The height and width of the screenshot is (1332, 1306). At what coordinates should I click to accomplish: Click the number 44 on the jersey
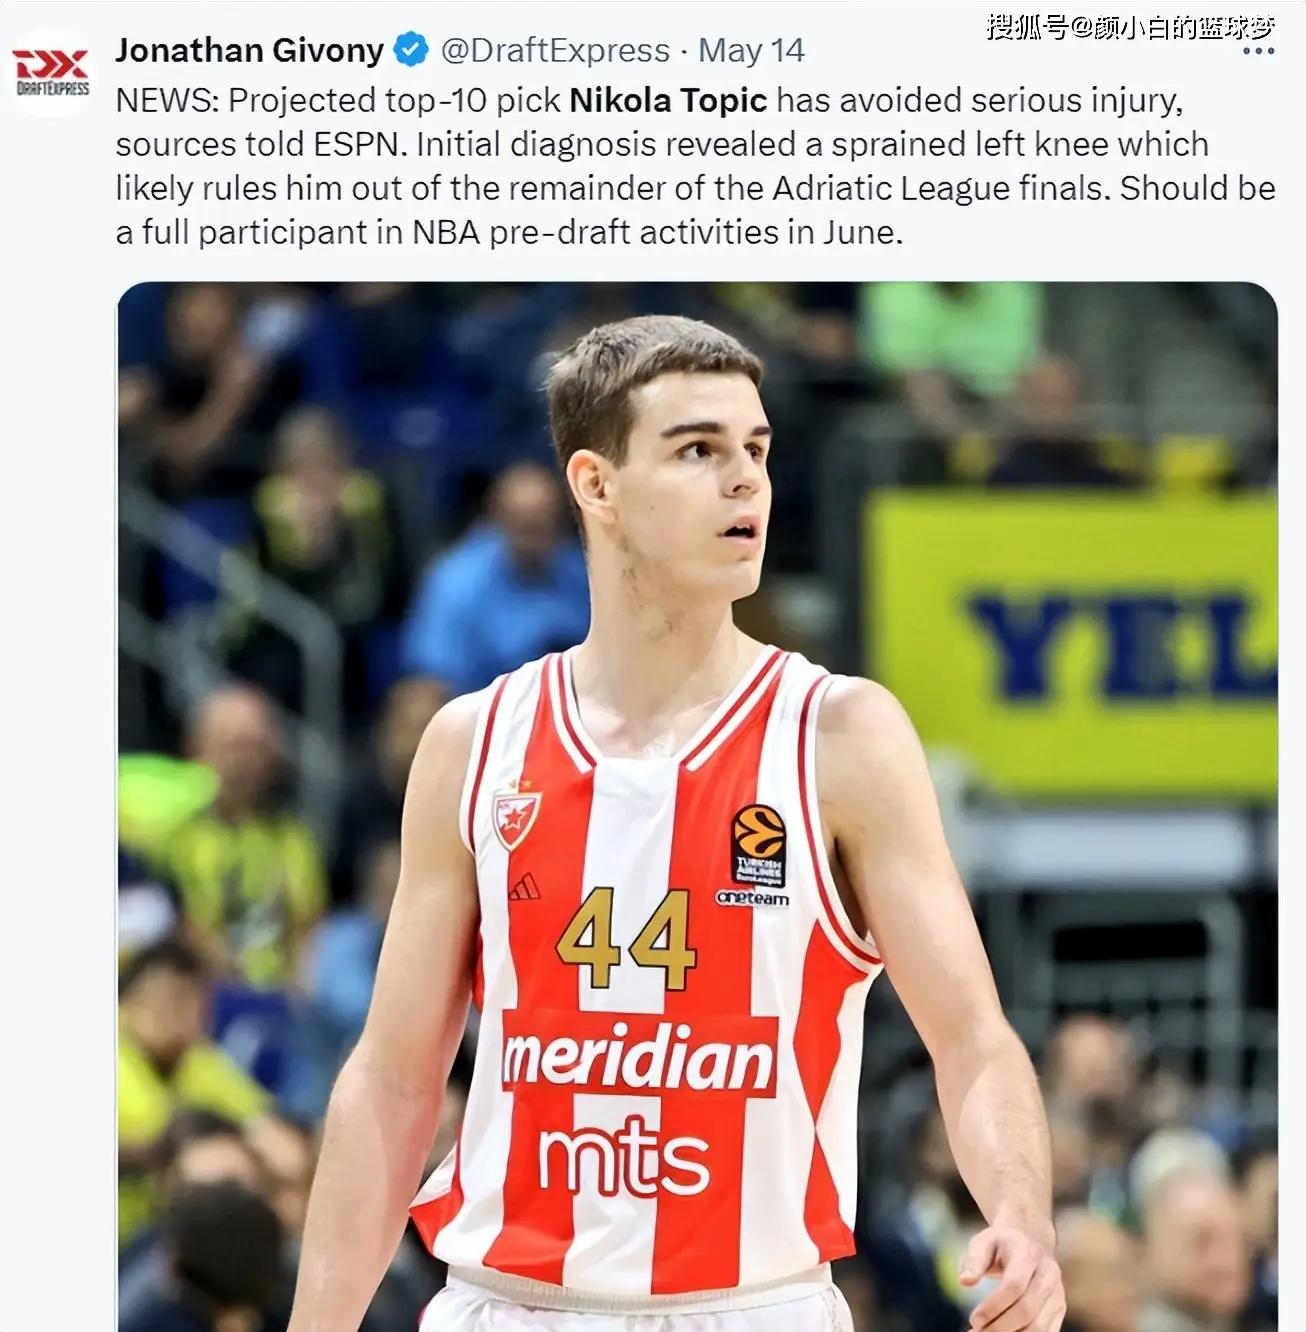pyautogui.click(x=625, y=939)
